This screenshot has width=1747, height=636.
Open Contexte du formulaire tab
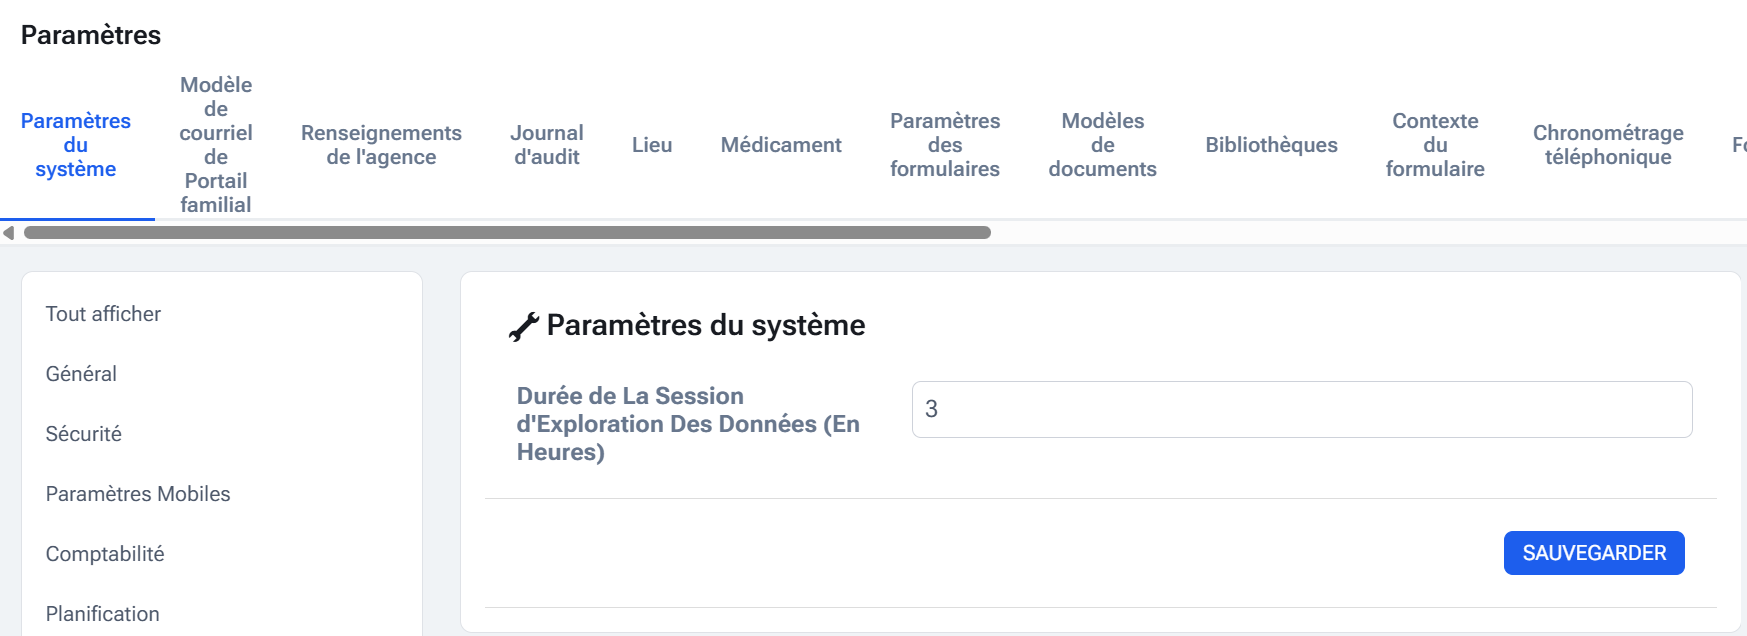(x=1435, y=145)
